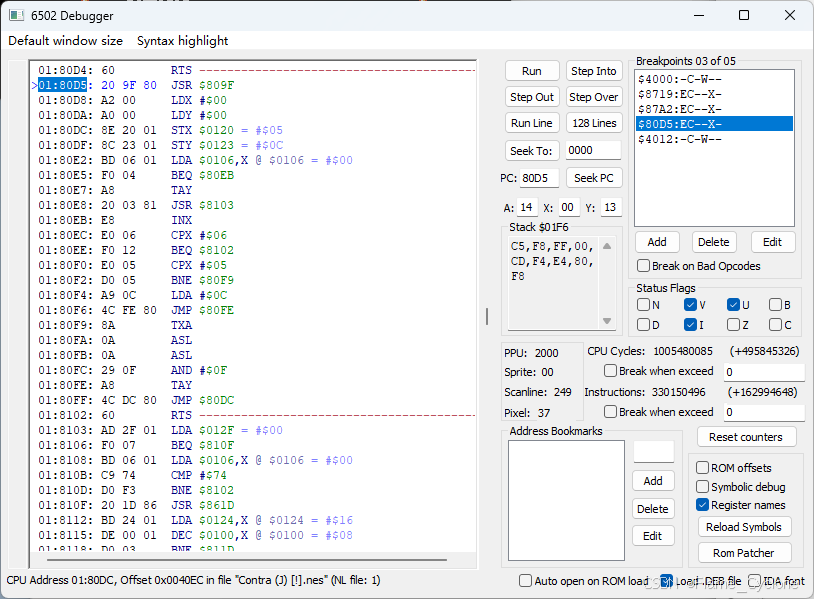The image size is (814, 599).
Task: Focus the Y register field
Action: click(x=610, y=208)
